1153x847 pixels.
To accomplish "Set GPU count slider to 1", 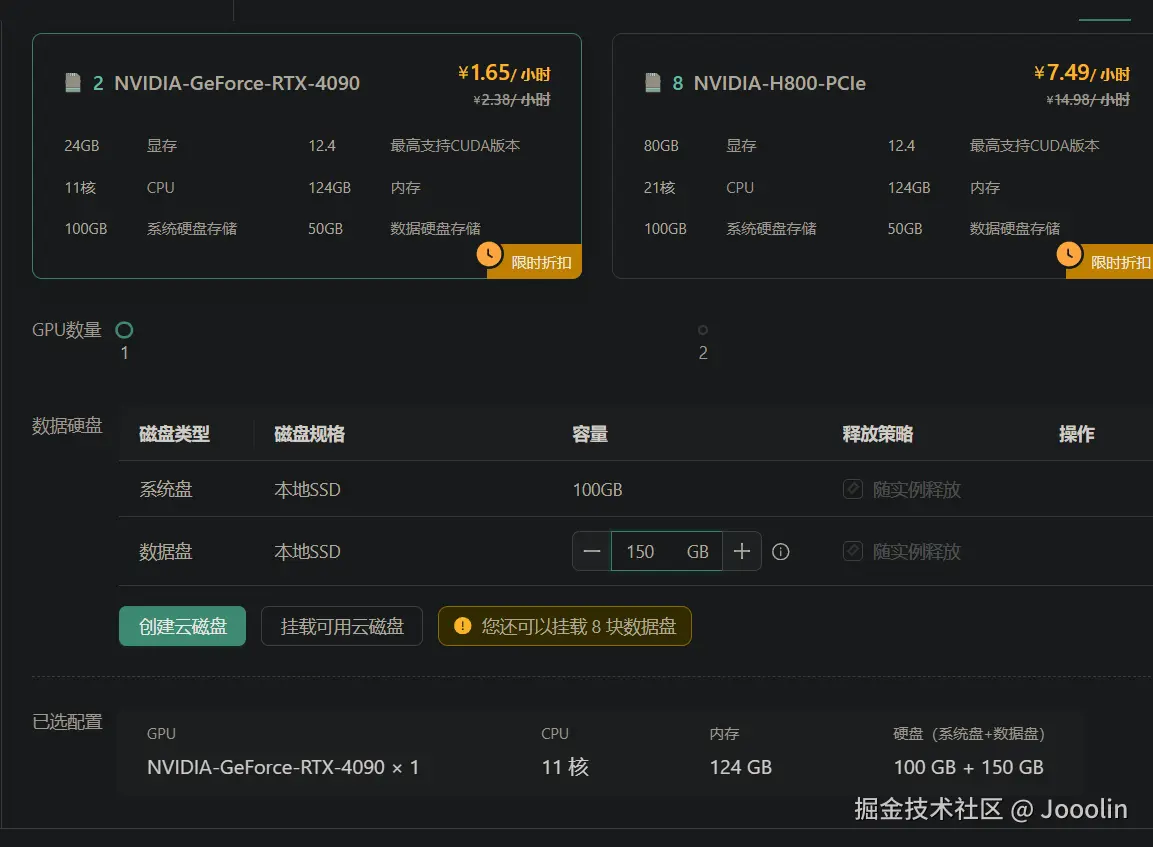I will (x=124, y=330).
